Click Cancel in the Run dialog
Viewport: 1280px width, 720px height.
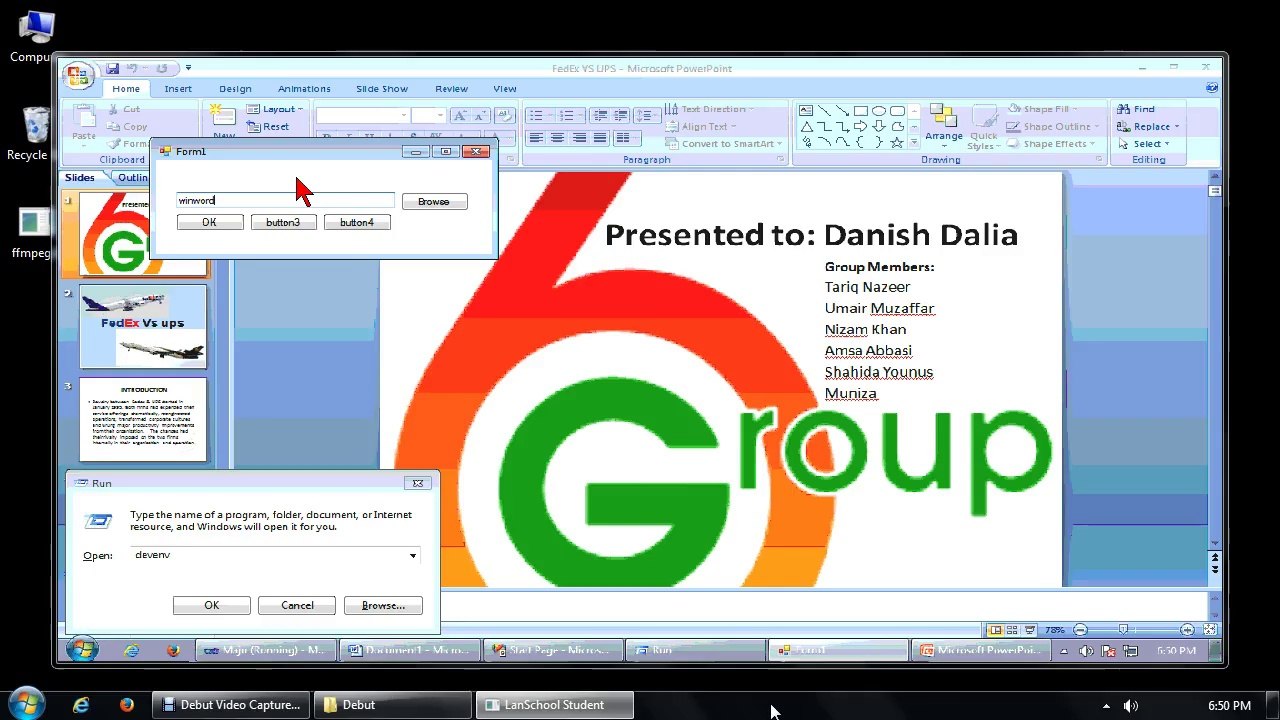click(x=297, y=605)
